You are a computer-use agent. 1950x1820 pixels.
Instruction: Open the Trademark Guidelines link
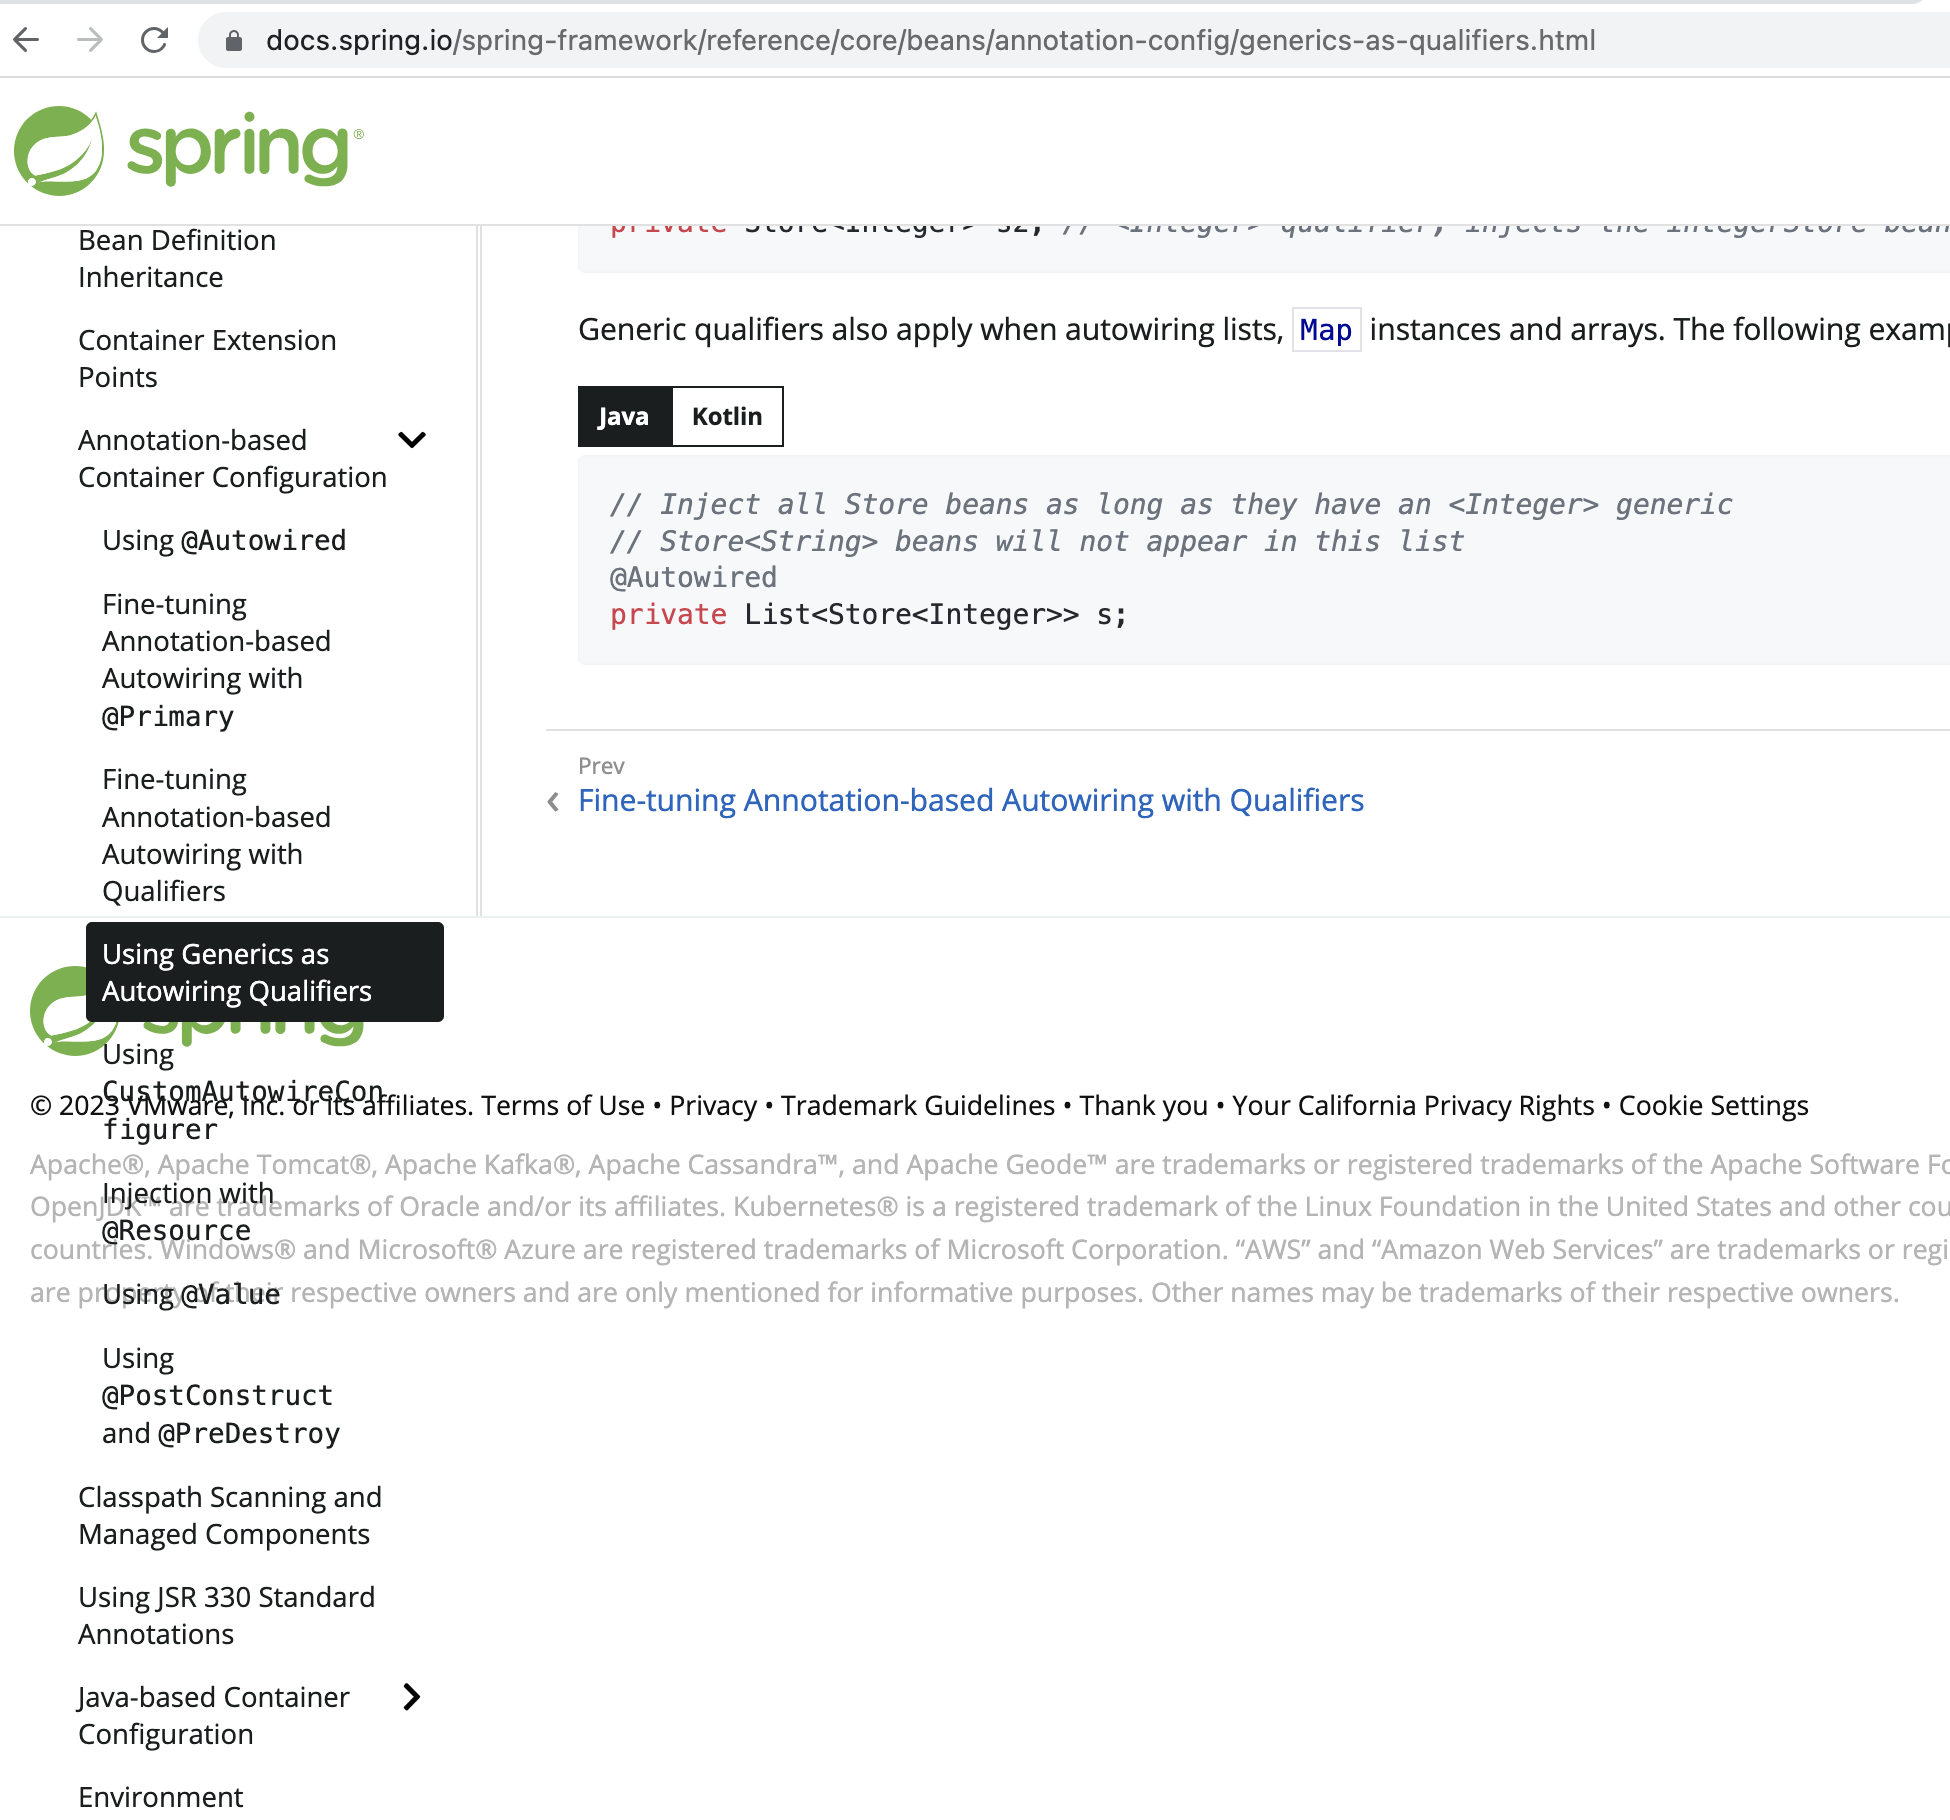[x=918, y=1106]
